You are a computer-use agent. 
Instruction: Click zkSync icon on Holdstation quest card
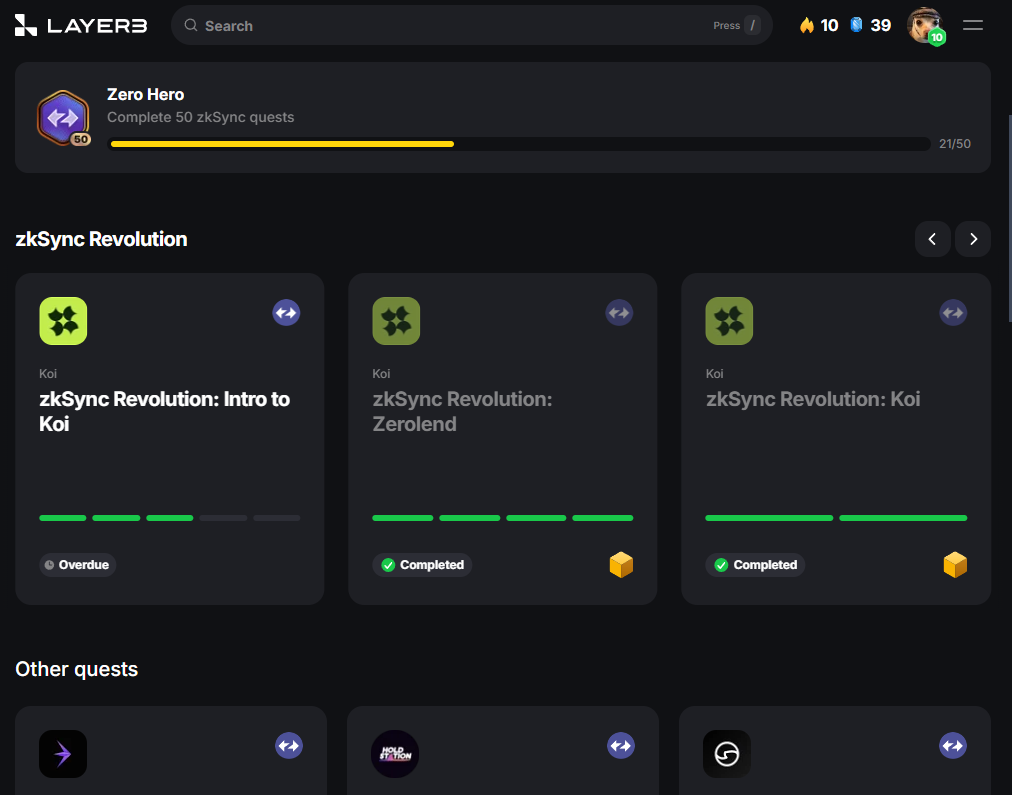[621, 746]
